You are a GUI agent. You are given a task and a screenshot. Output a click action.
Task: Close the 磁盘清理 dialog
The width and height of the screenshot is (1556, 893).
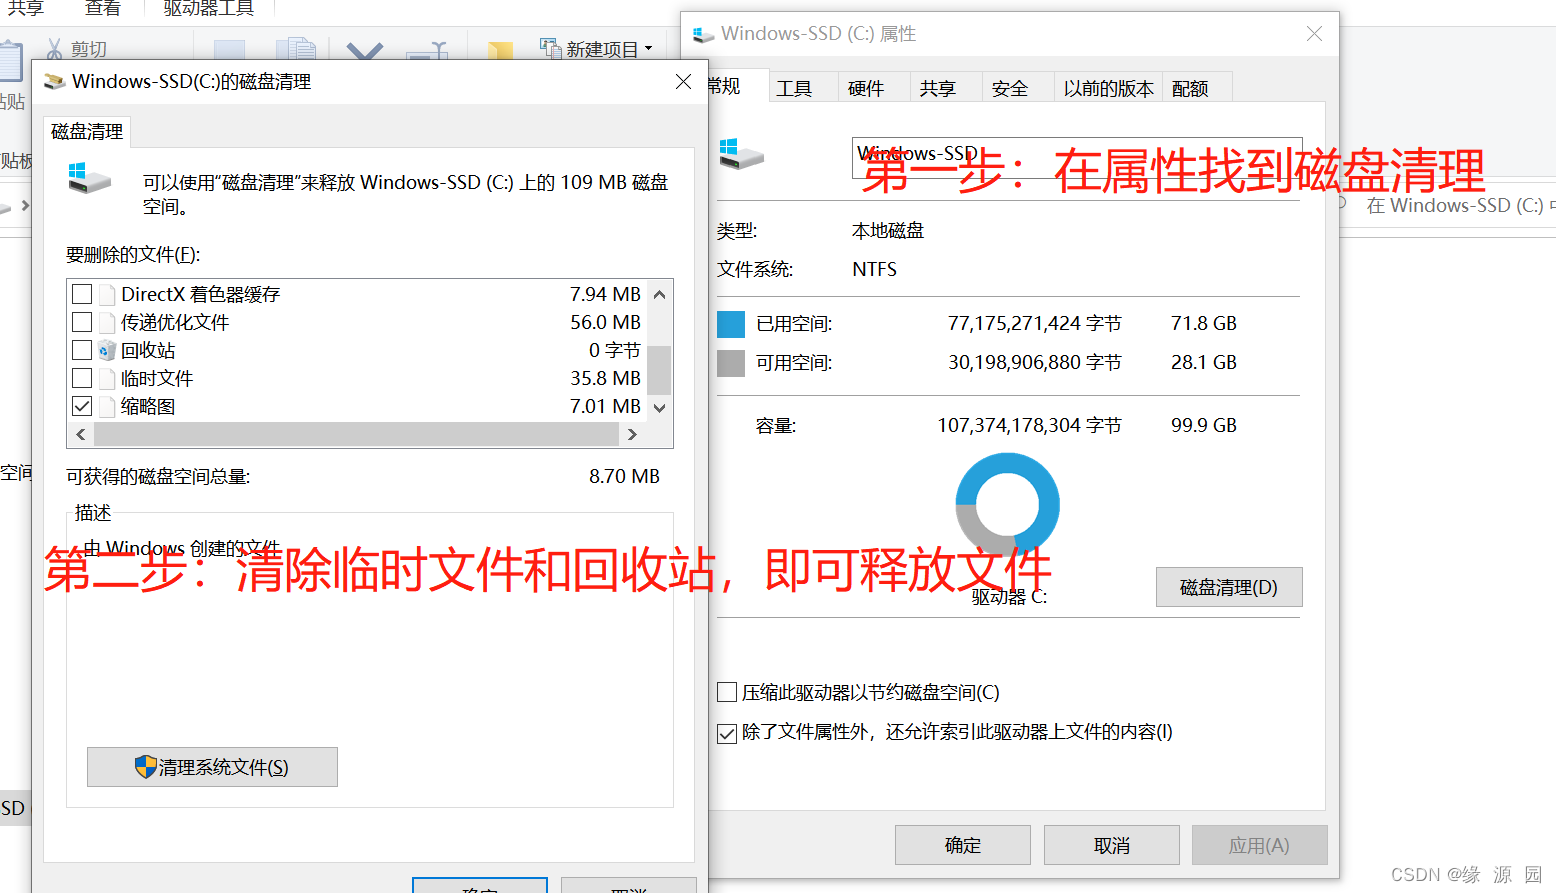[683, 82]
